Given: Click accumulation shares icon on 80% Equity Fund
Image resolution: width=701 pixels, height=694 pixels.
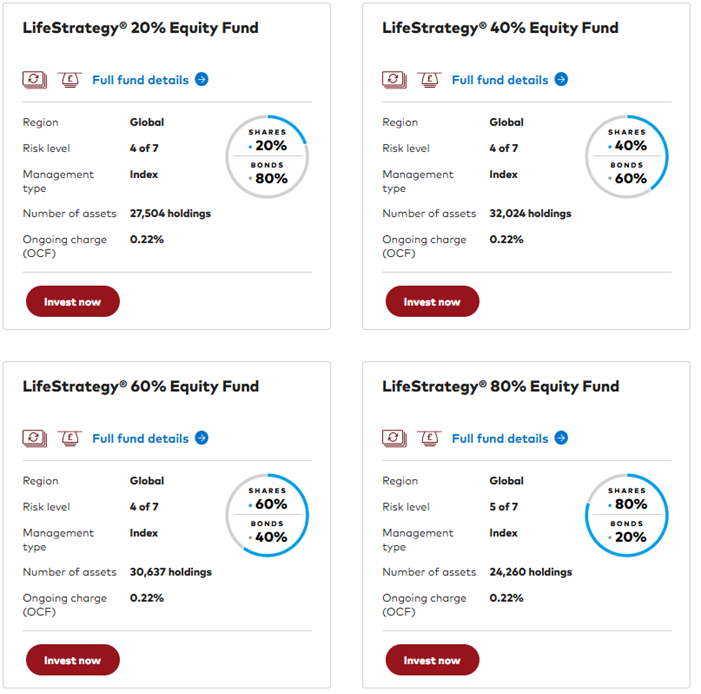Looking at the screenshot, I should pyautogui.click(x=395, y=438).
